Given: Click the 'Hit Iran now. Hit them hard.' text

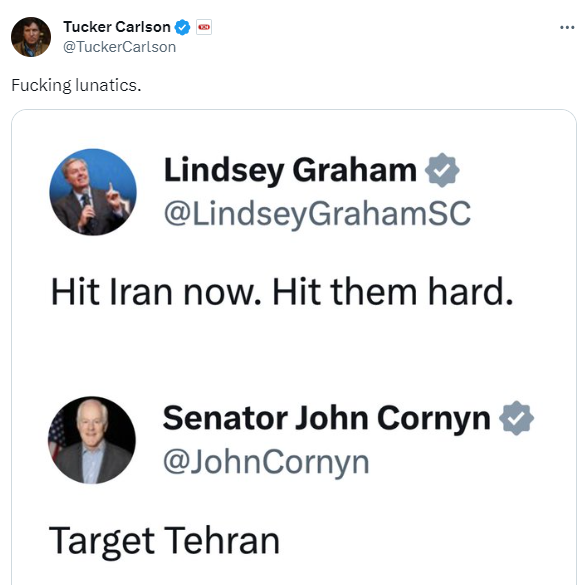Looking at the screenshot, I should point(282,292).
